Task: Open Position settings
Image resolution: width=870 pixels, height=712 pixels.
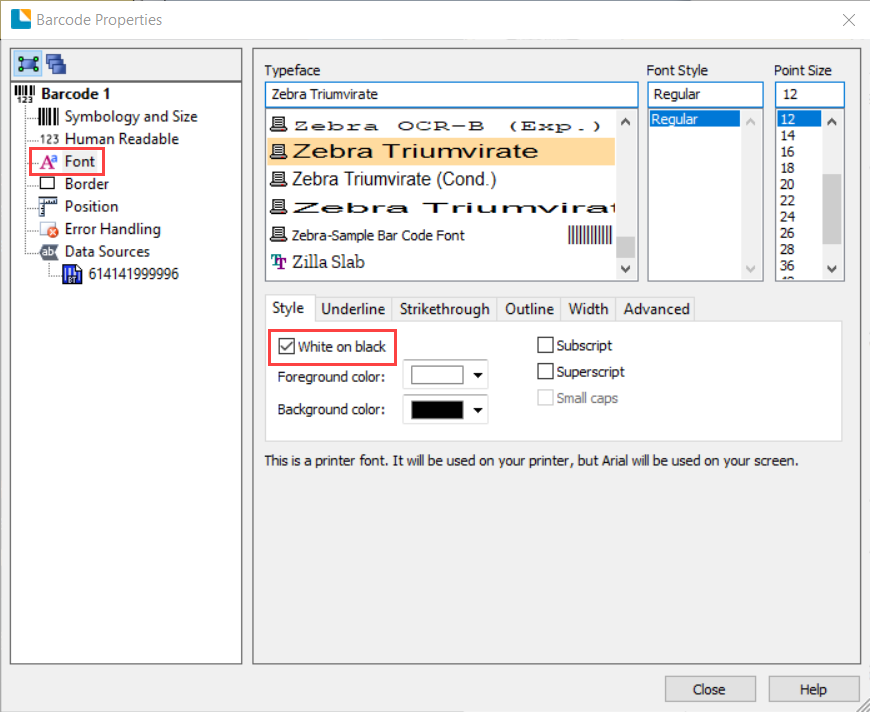Action: click(x=92, y=206)
